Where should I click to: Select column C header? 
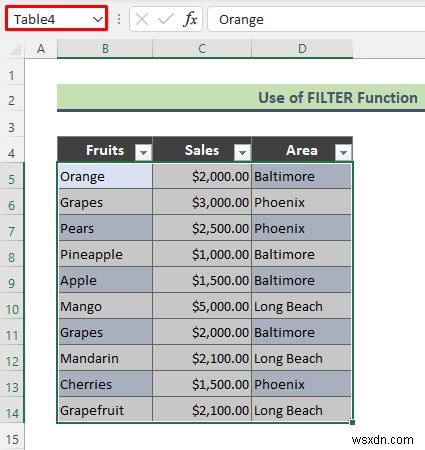202,49
